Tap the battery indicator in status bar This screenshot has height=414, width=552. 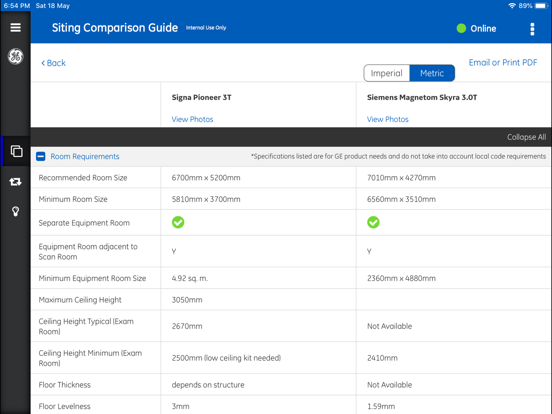point(540,6)
